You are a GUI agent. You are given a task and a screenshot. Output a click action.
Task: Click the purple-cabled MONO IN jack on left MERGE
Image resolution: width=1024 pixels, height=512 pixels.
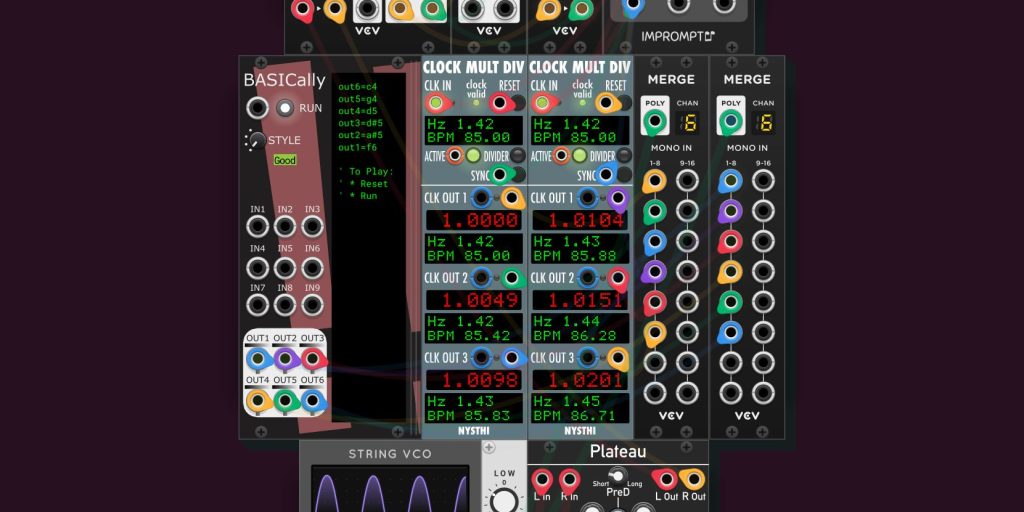654,272
